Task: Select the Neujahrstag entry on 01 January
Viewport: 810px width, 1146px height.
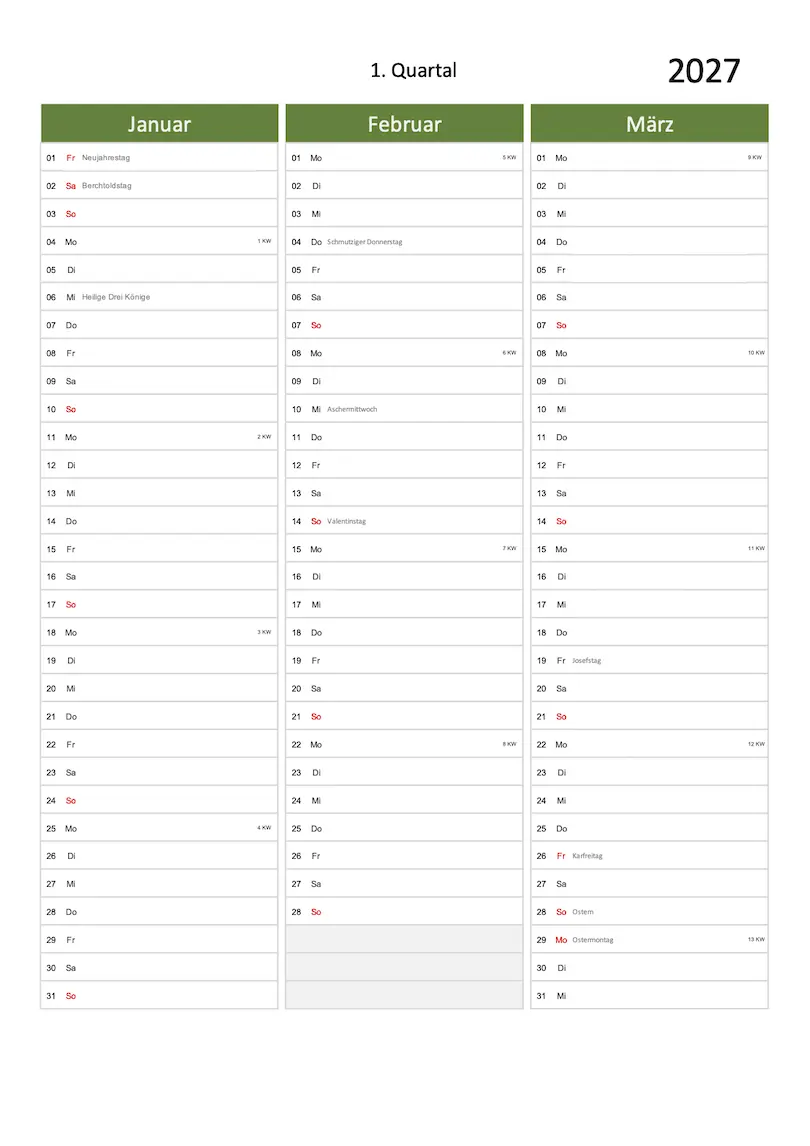Action: (x=106, y=158)
